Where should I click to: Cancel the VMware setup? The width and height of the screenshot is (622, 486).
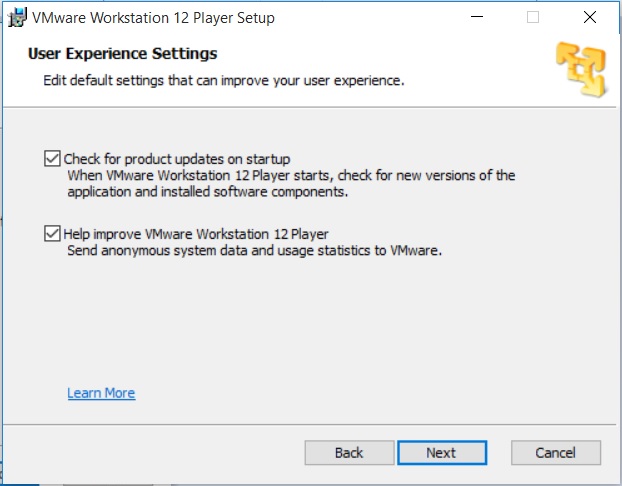556,453
